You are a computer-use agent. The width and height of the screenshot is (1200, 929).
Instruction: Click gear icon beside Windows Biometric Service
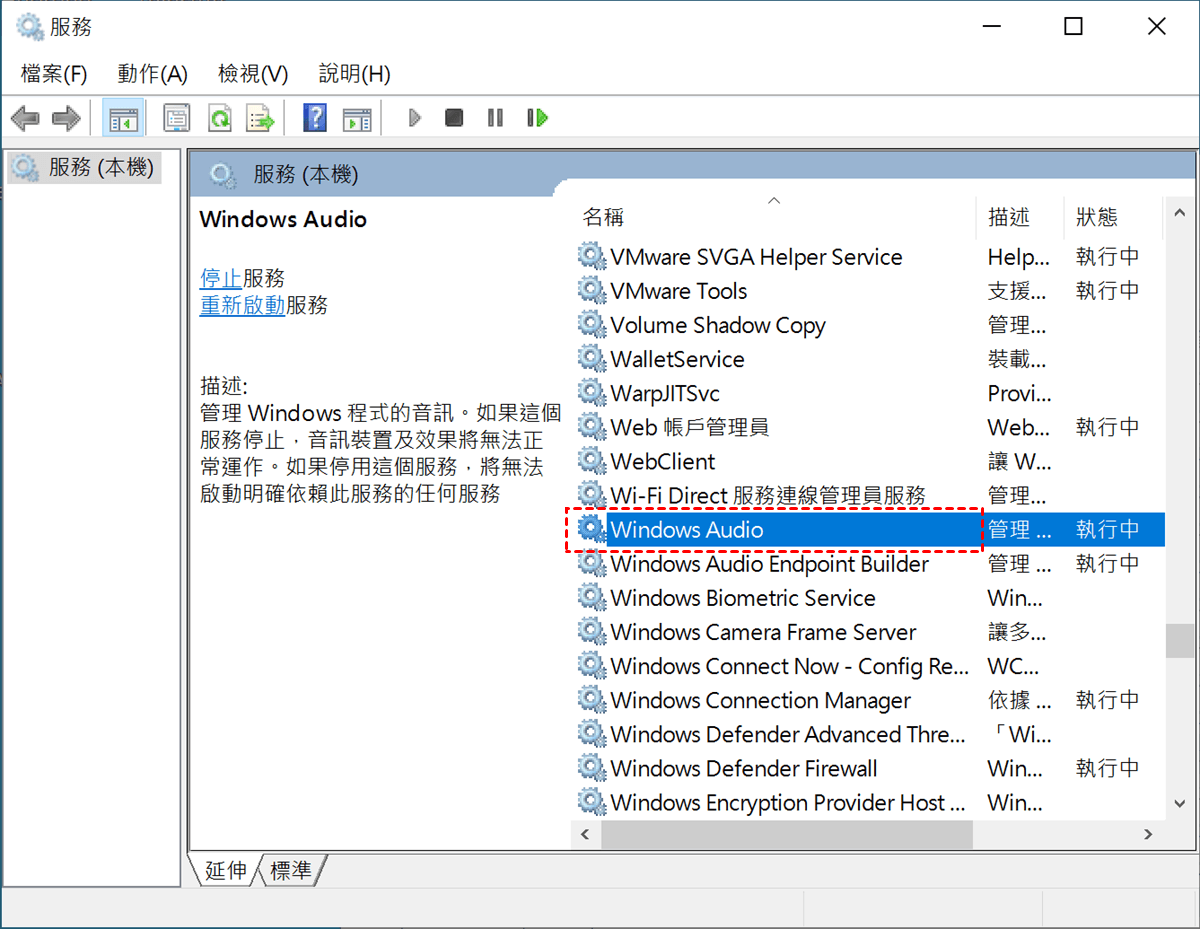pyautogui.click(x=592, y=598)
